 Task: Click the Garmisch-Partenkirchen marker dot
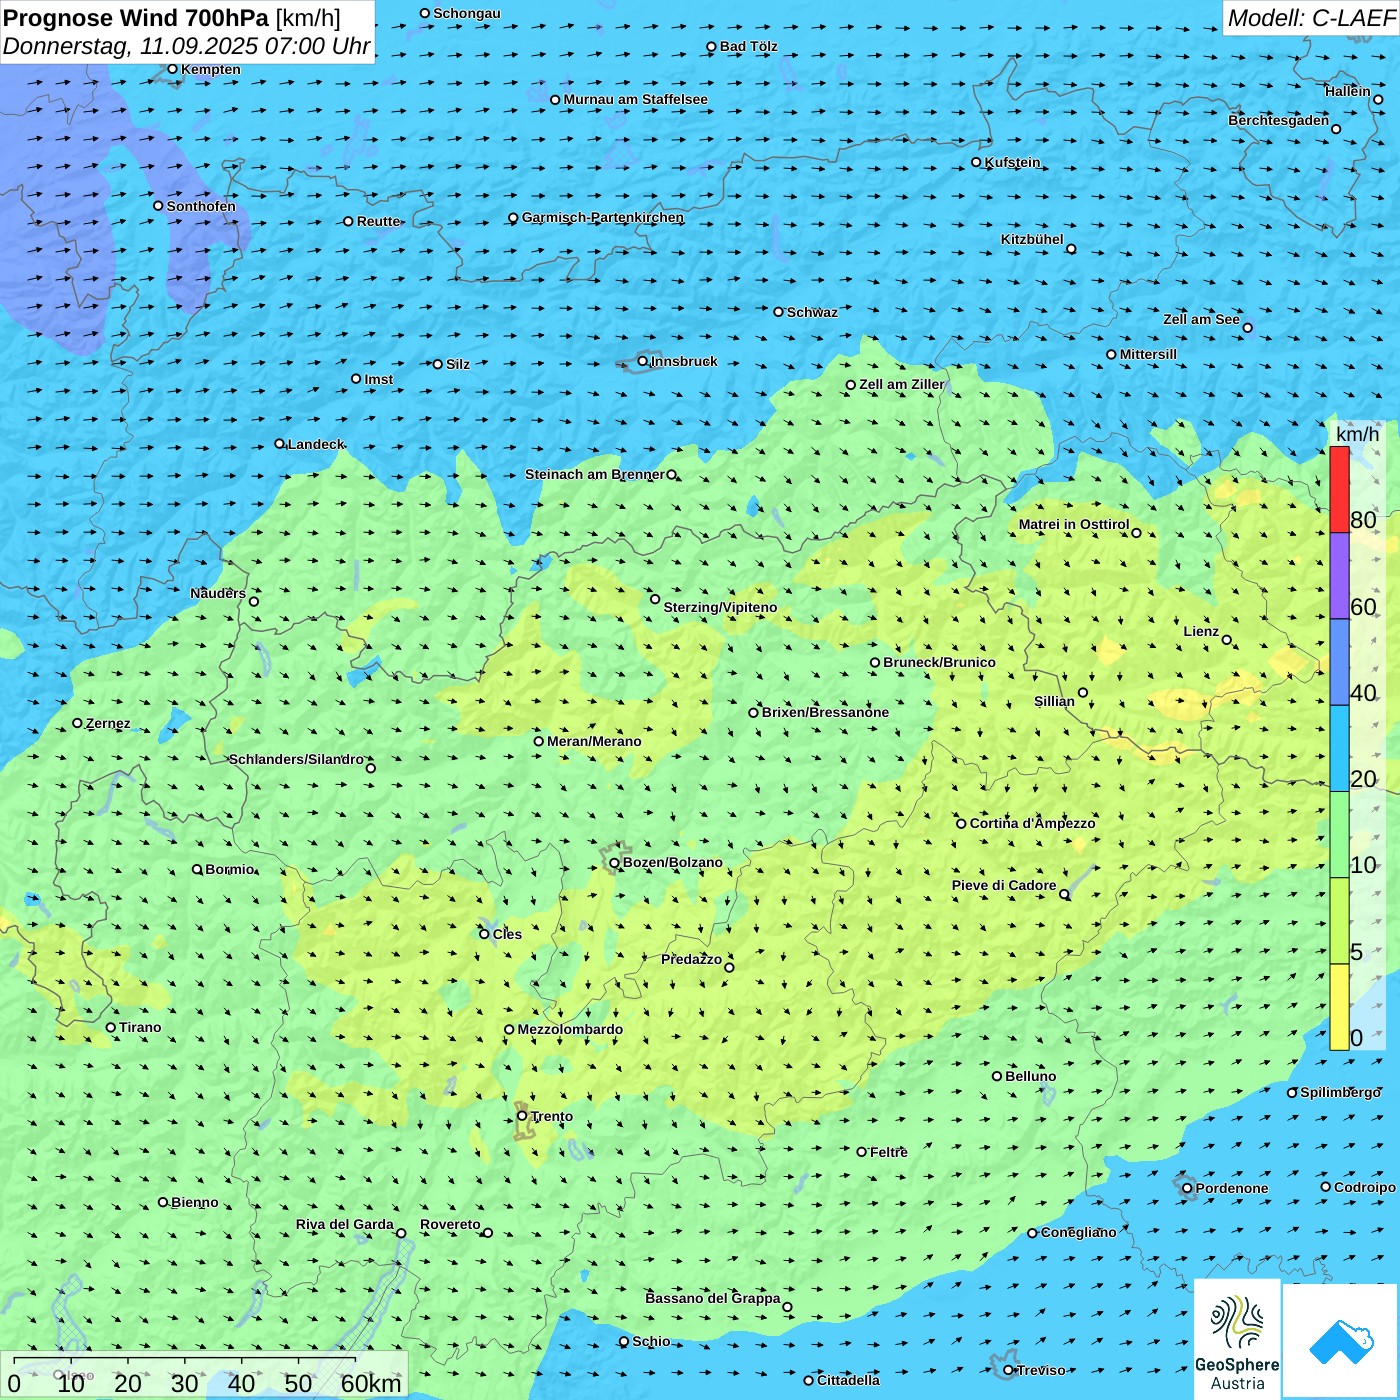513,218
